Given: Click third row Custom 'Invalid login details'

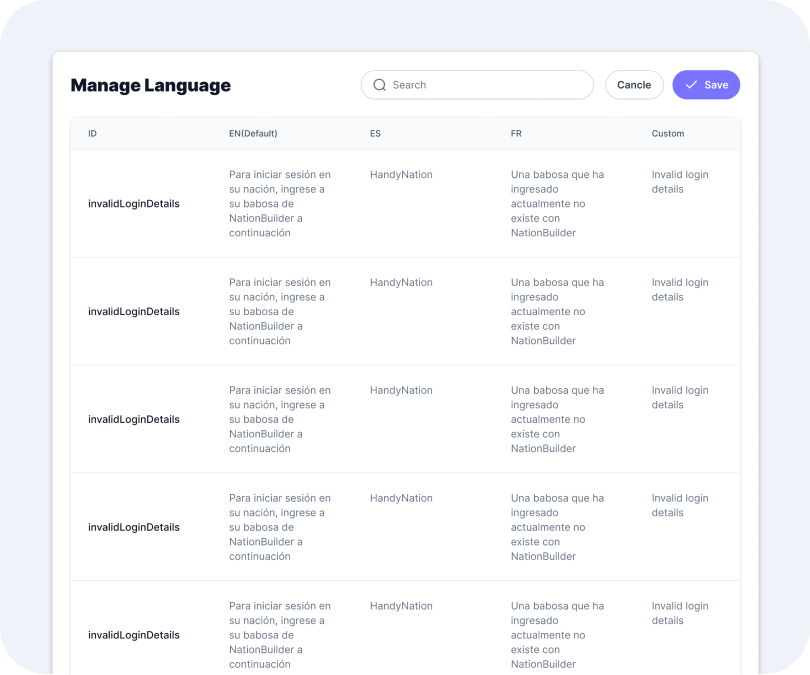Looking at the screenshot, I should point(680,398).
